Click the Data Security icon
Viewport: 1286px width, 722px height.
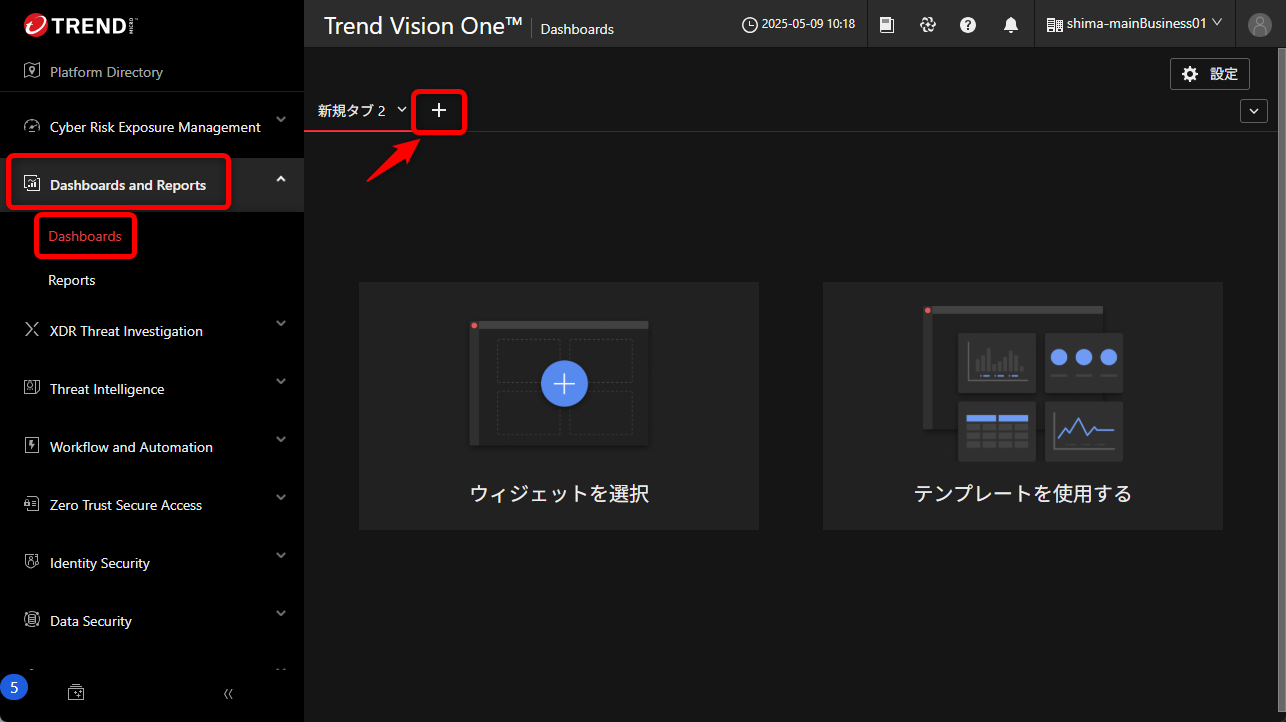pos(31,621)
